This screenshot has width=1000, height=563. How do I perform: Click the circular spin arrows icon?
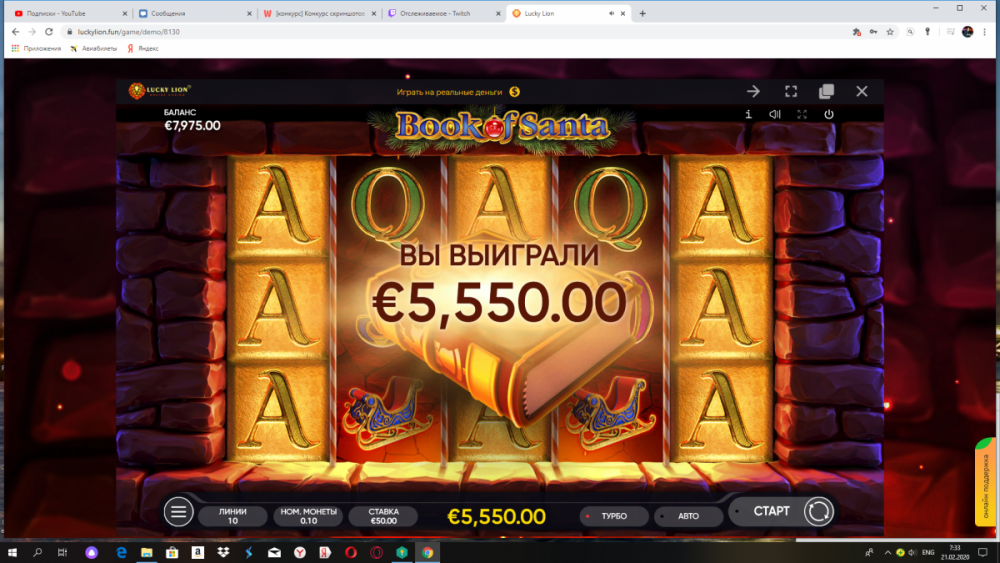(819, 511)
